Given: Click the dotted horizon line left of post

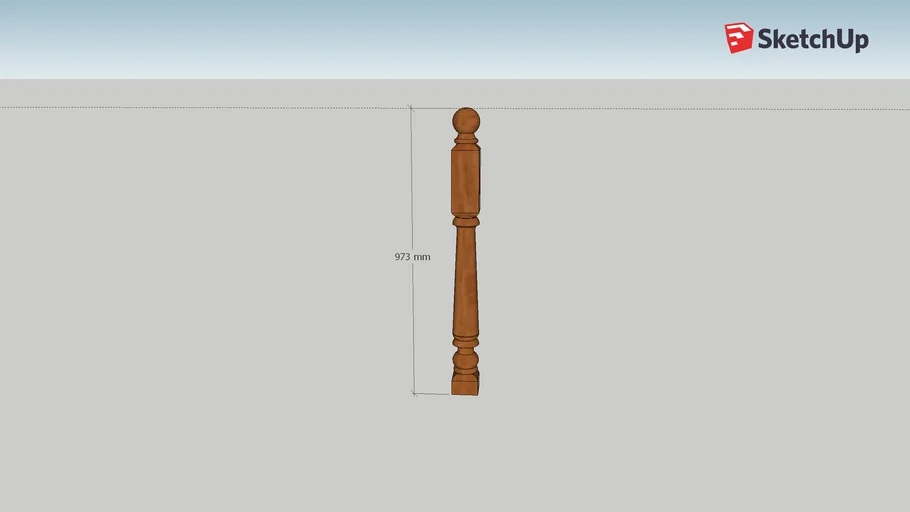Looking at the screenshot, I should coord(200,107).
